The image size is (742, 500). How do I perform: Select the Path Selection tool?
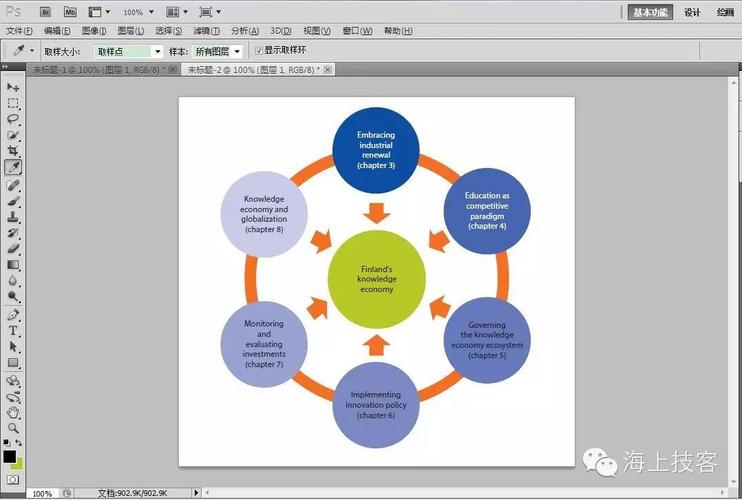click(x=13, y=347)
